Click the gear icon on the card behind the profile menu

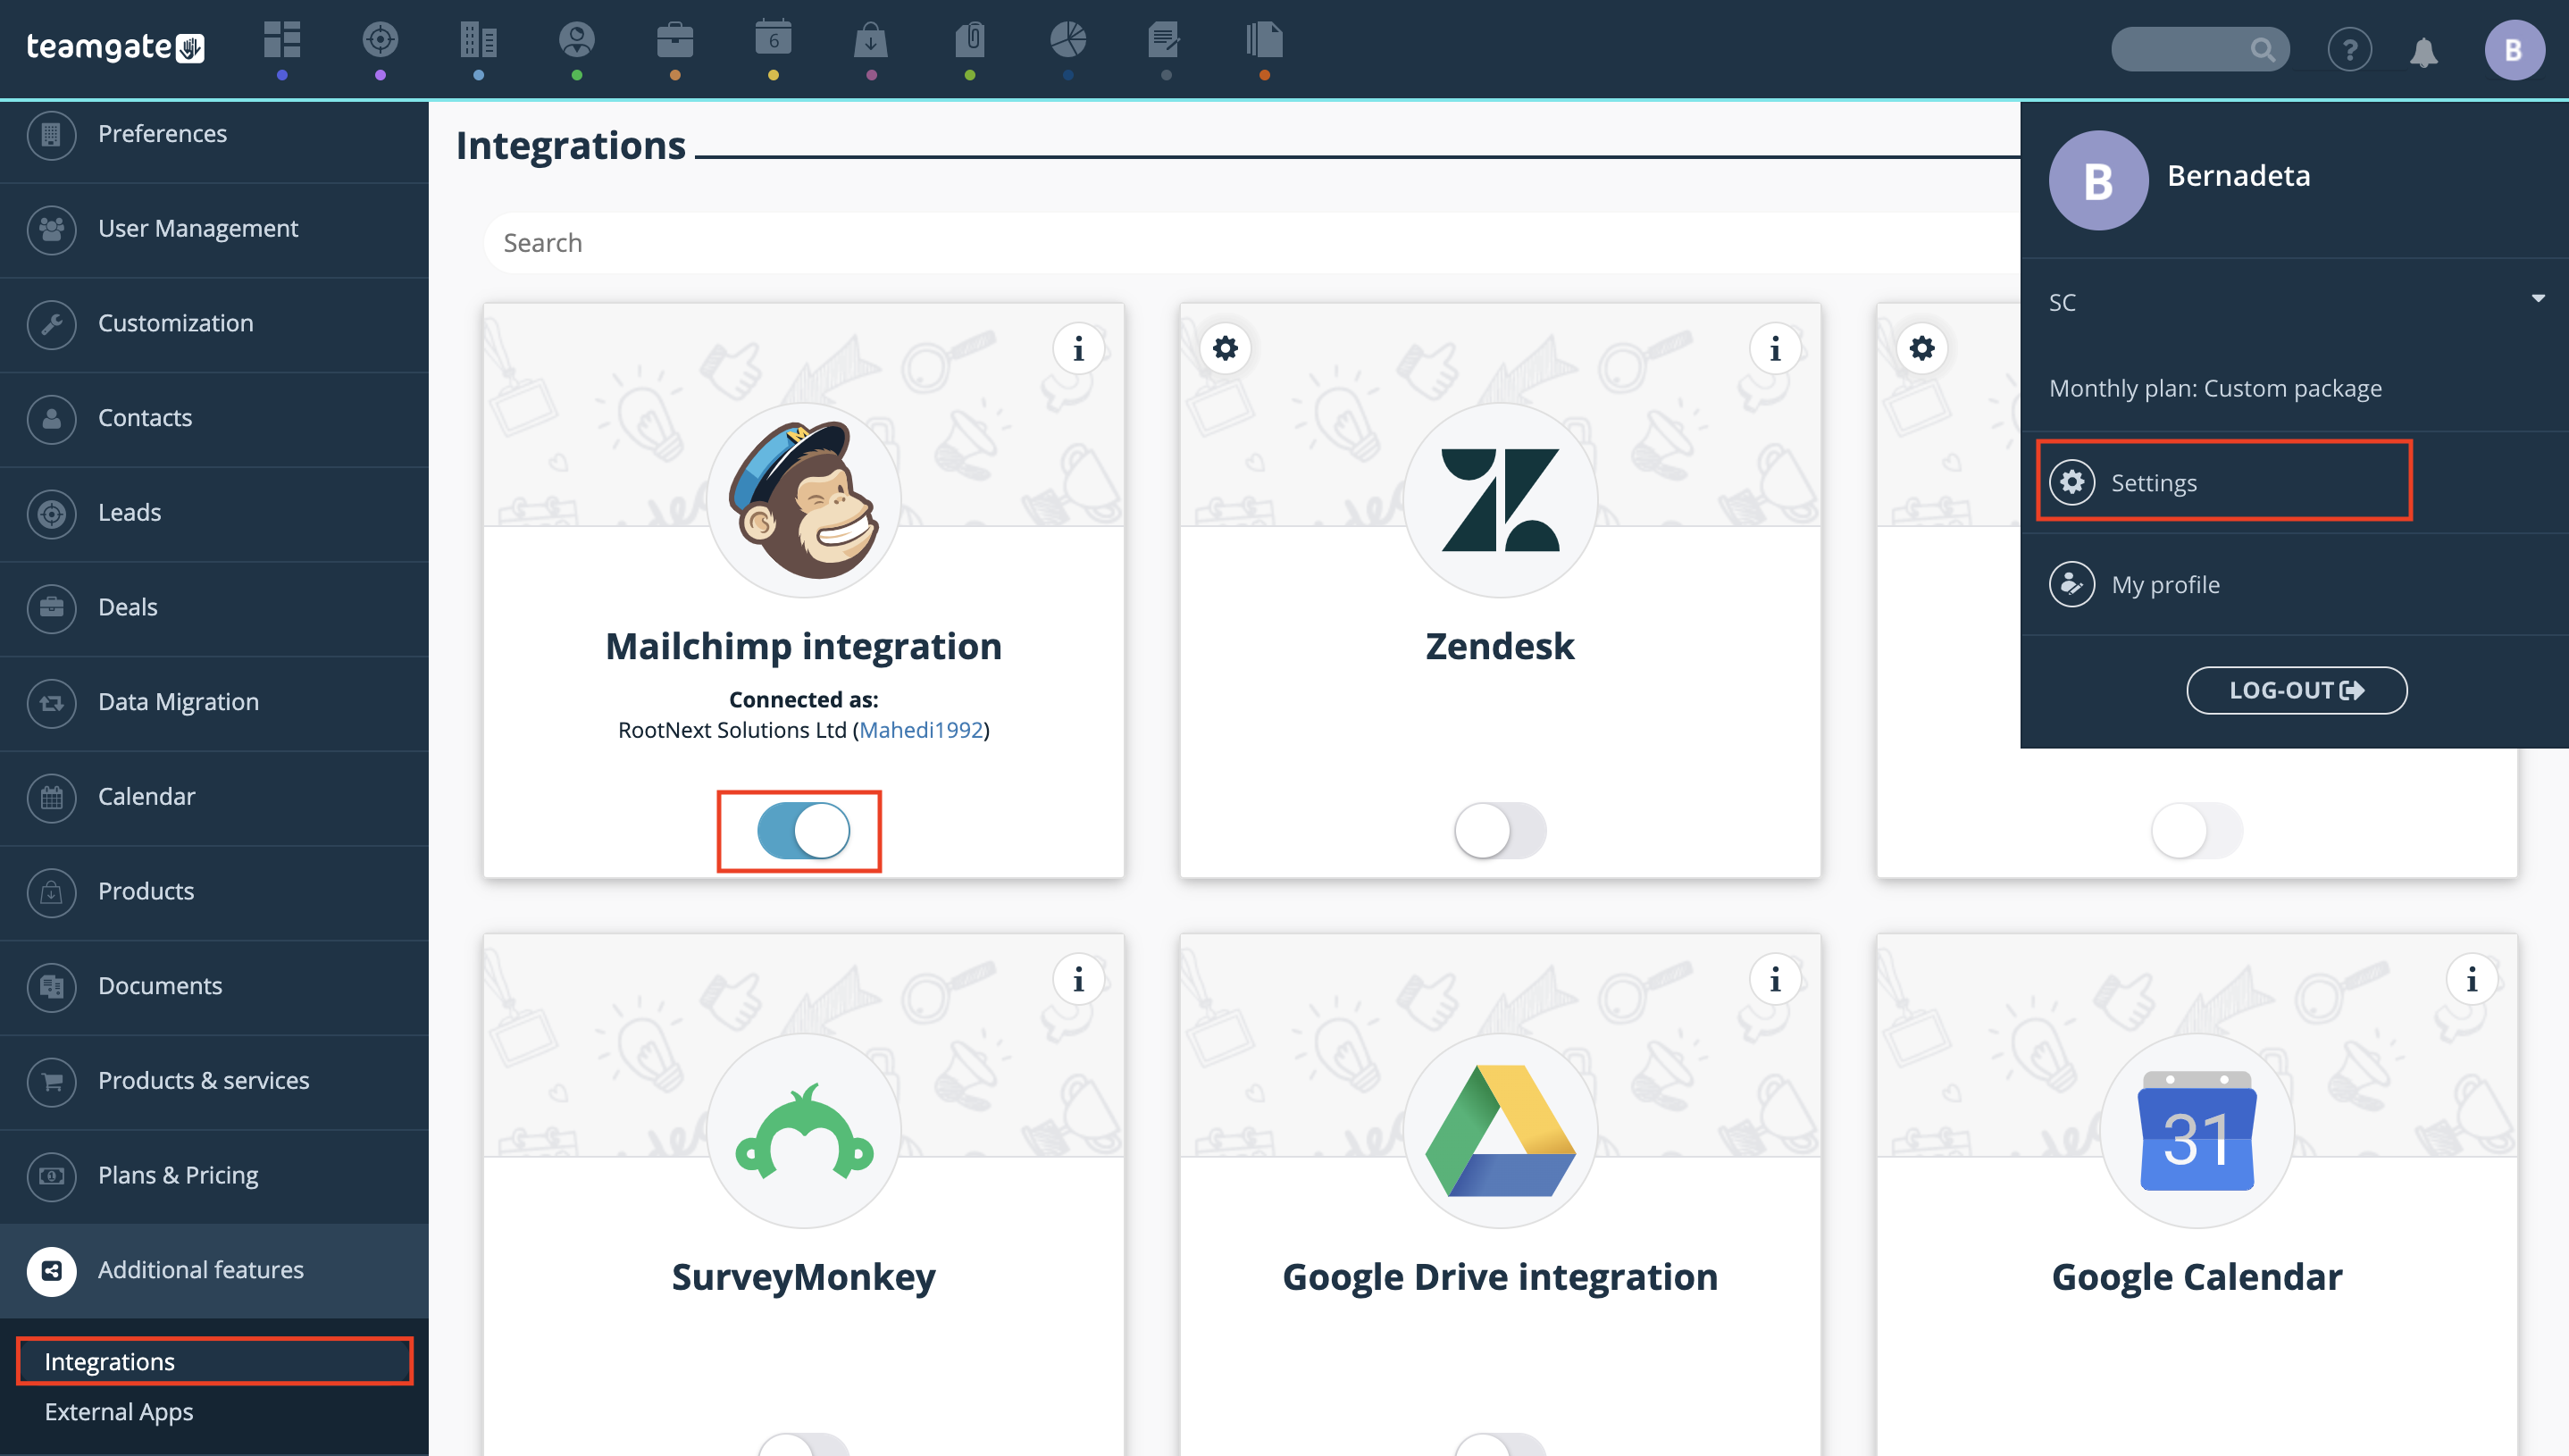tap(1922, 348)
